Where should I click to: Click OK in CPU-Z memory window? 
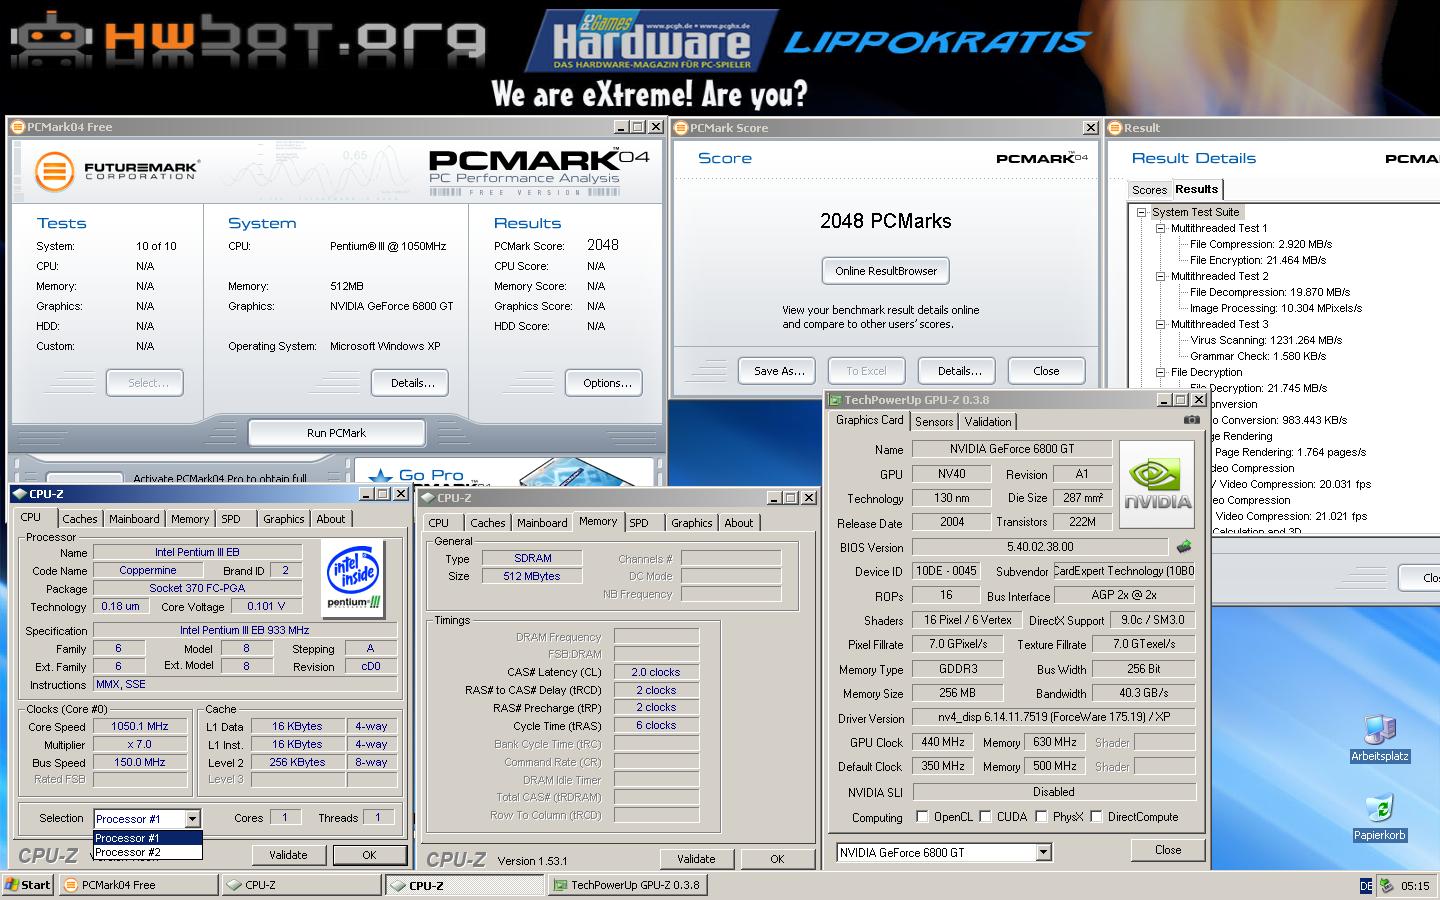(777, 859)
